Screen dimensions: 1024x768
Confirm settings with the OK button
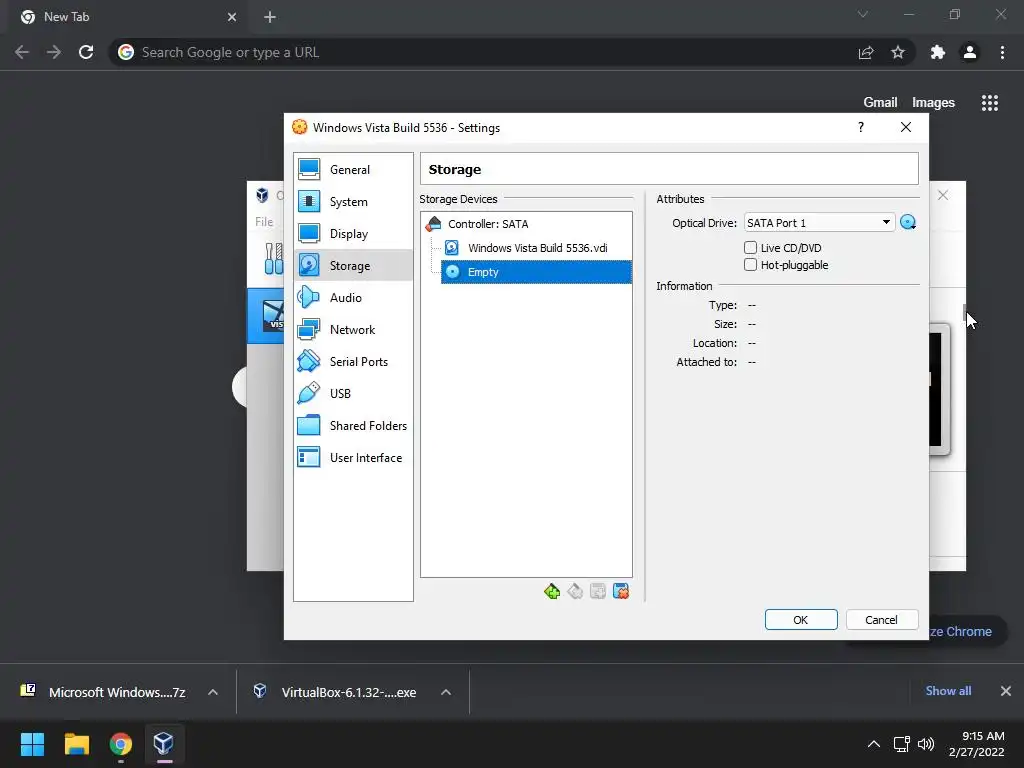(801, 620)
